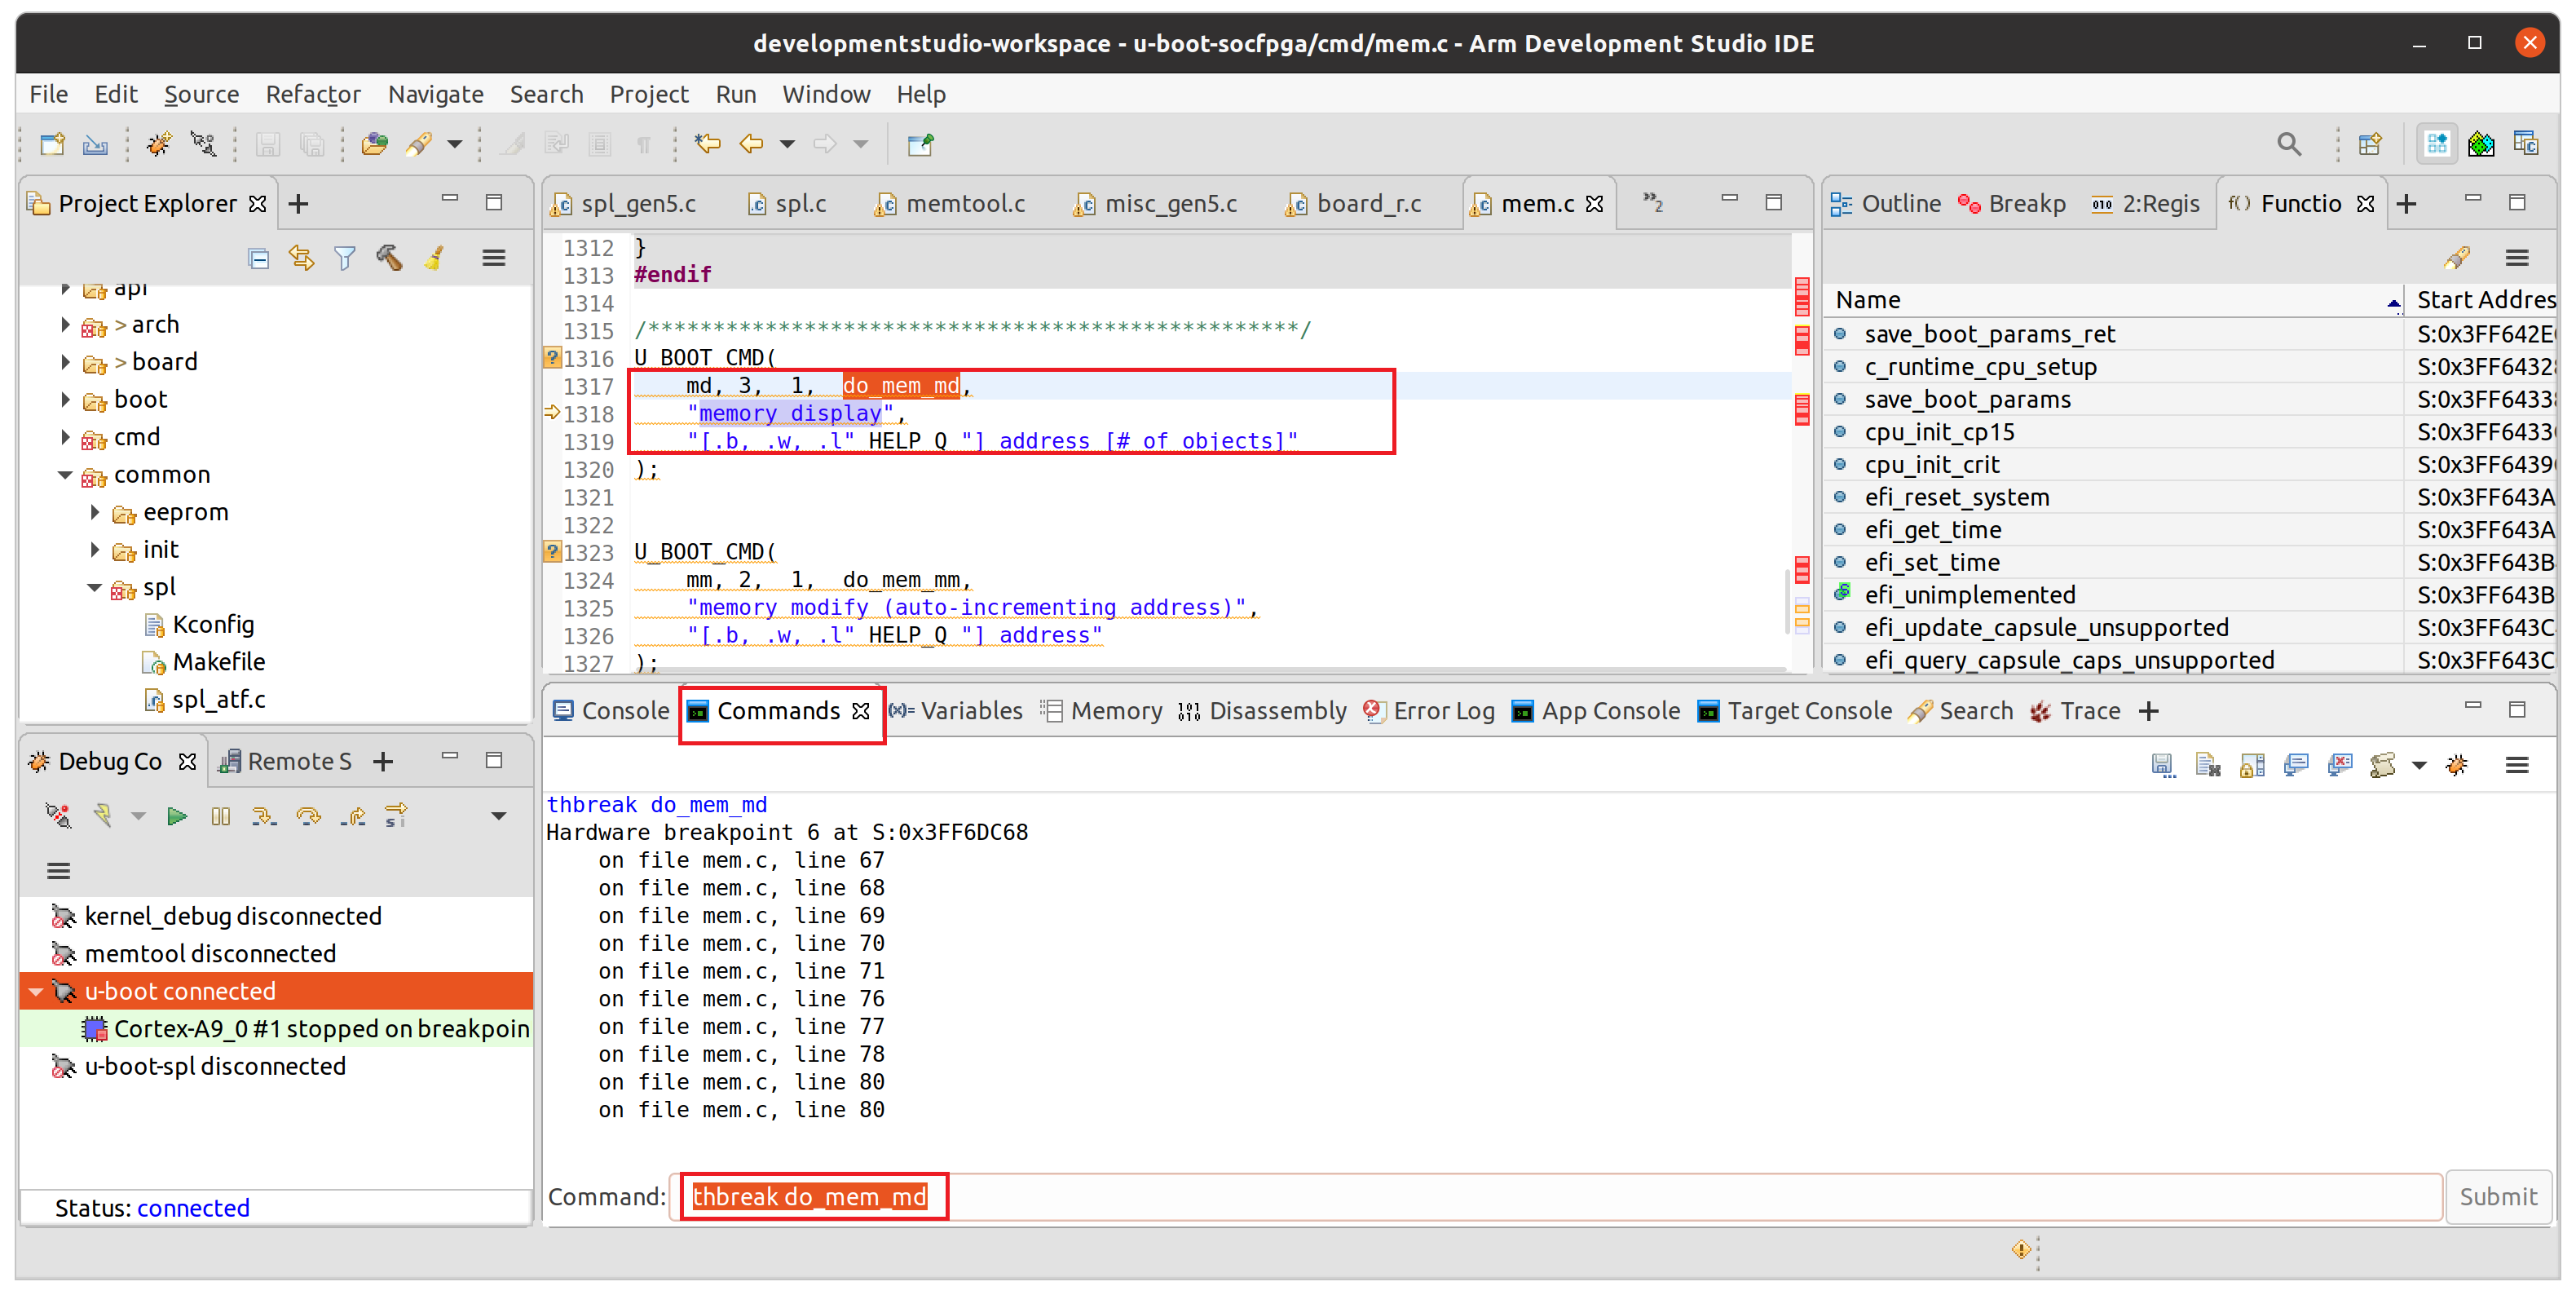
Task: Expand the arch folder
Action: click(65, 325)
